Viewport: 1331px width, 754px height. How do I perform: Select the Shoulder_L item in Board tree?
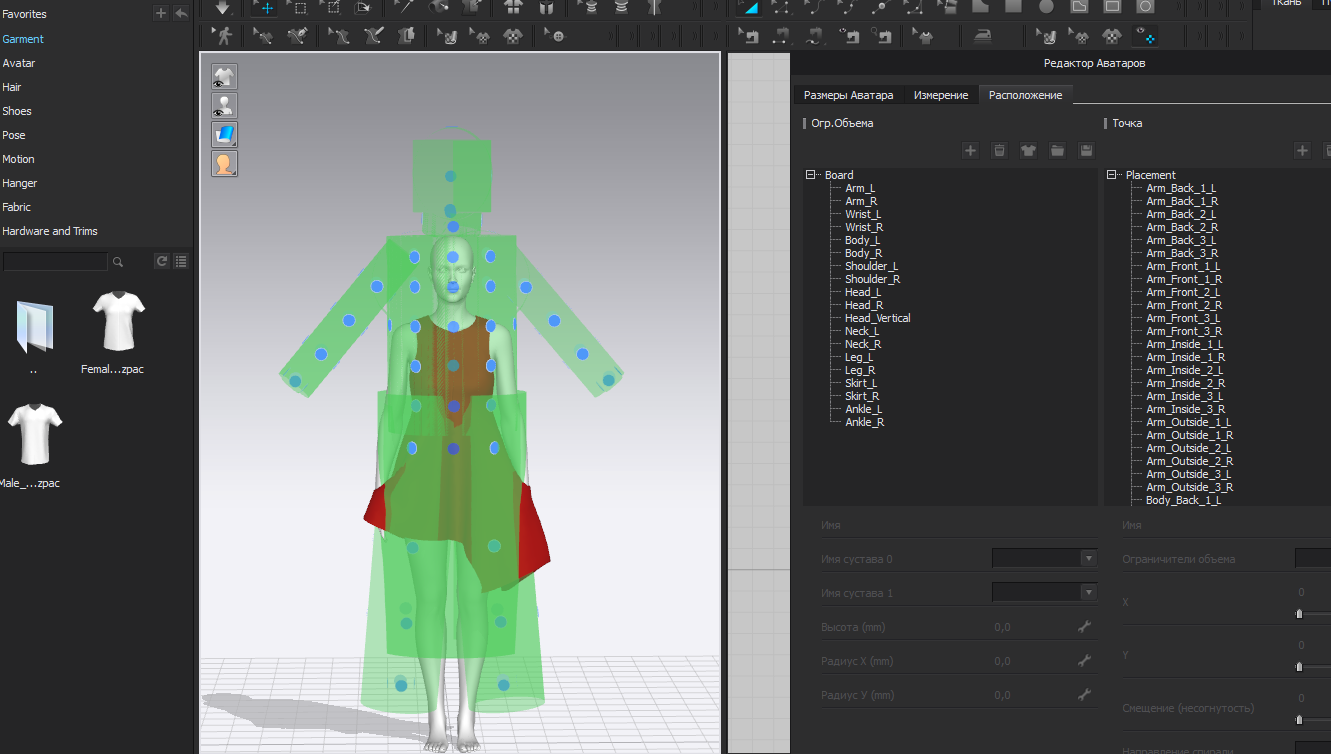(871, 266)
